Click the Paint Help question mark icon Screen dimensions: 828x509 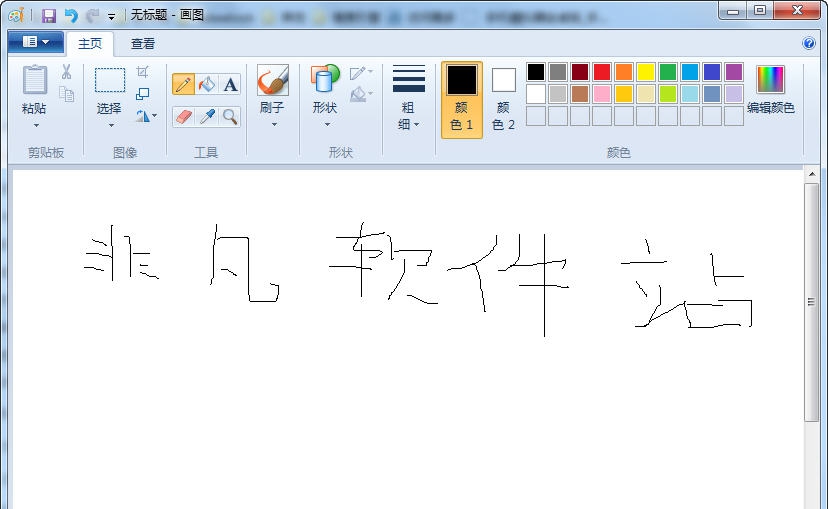[808, 43]
